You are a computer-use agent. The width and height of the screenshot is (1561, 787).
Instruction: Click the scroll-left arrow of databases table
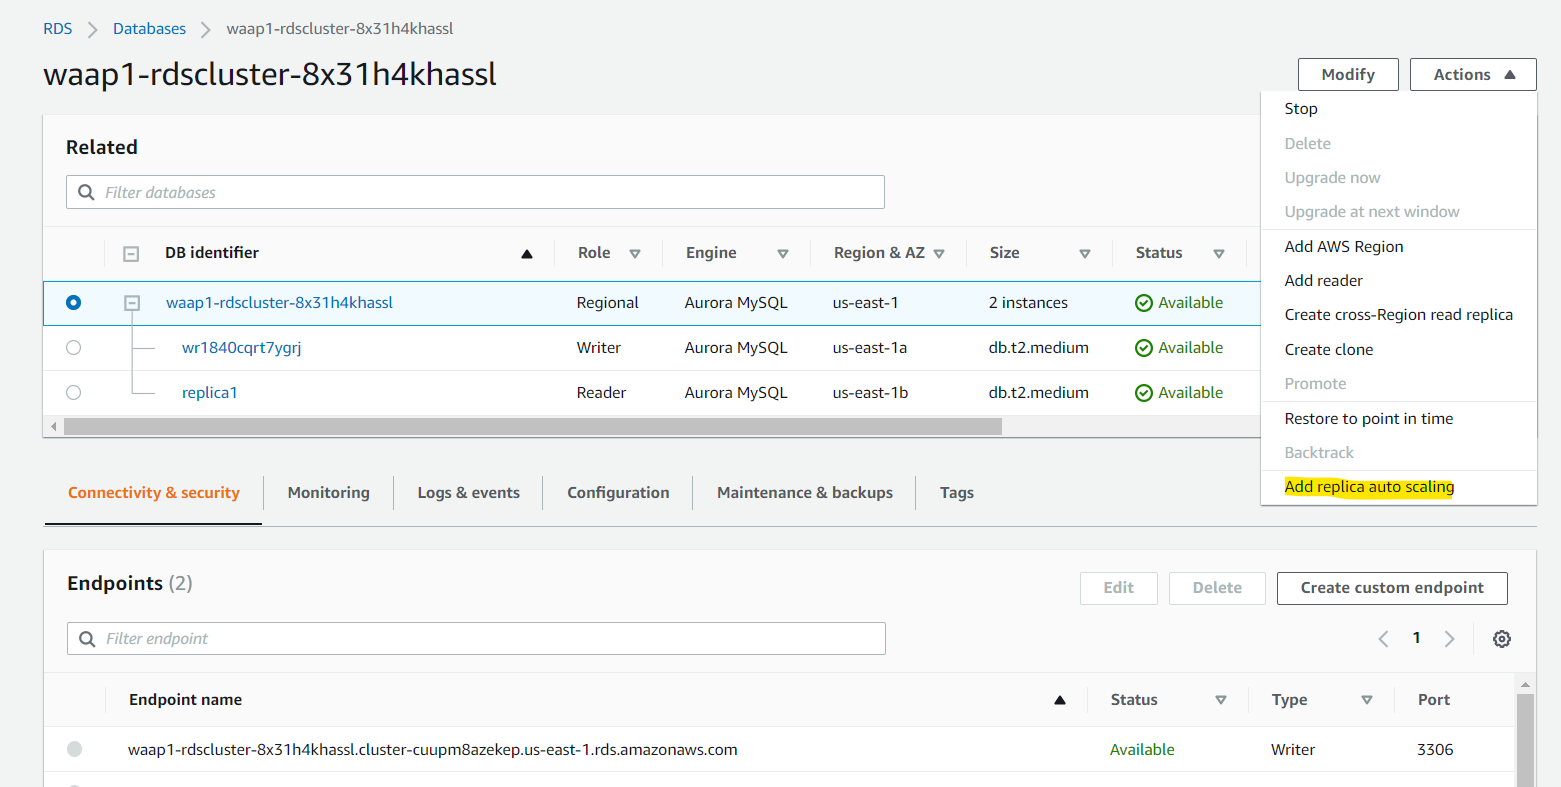point(53,427)
